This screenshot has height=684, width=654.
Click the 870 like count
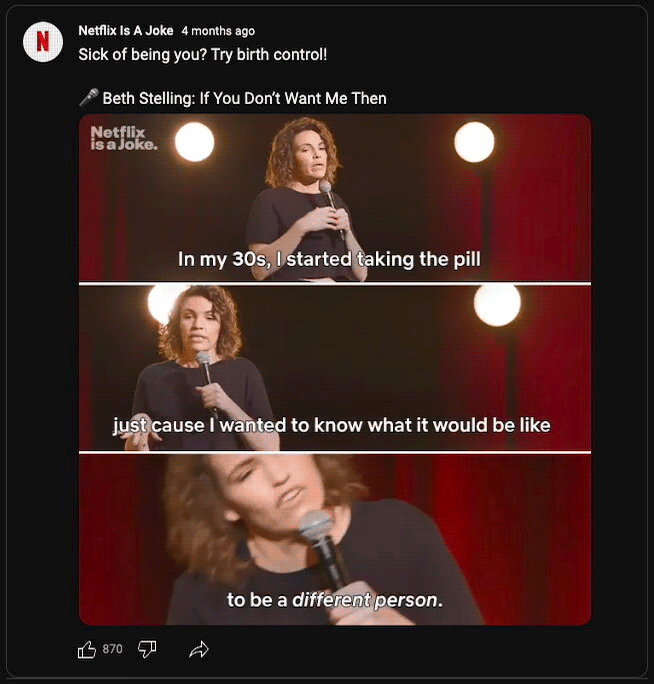click(x=112, y=650)
